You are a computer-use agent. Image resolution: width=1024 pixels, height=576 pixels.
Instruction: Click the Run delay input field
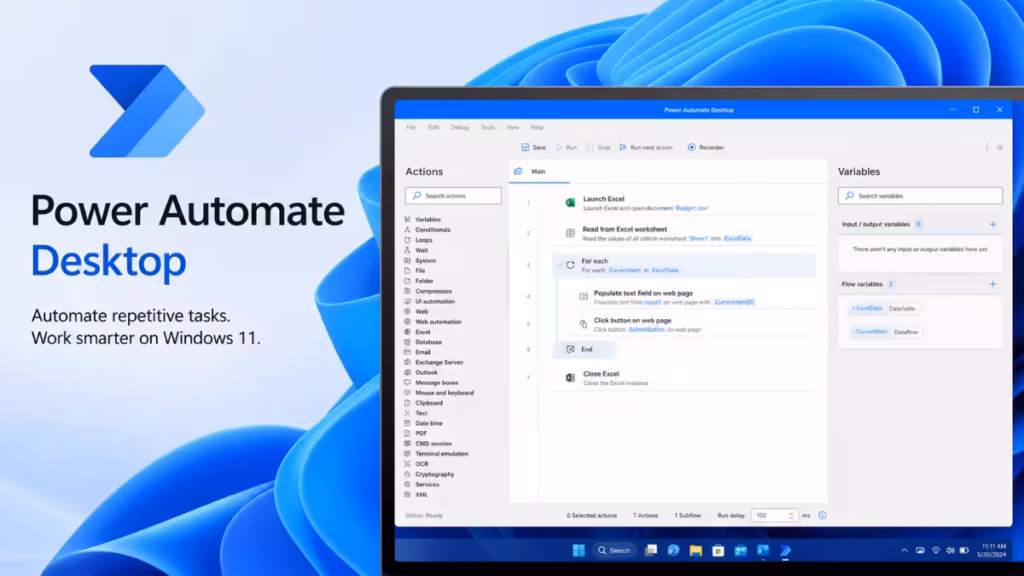774,515
